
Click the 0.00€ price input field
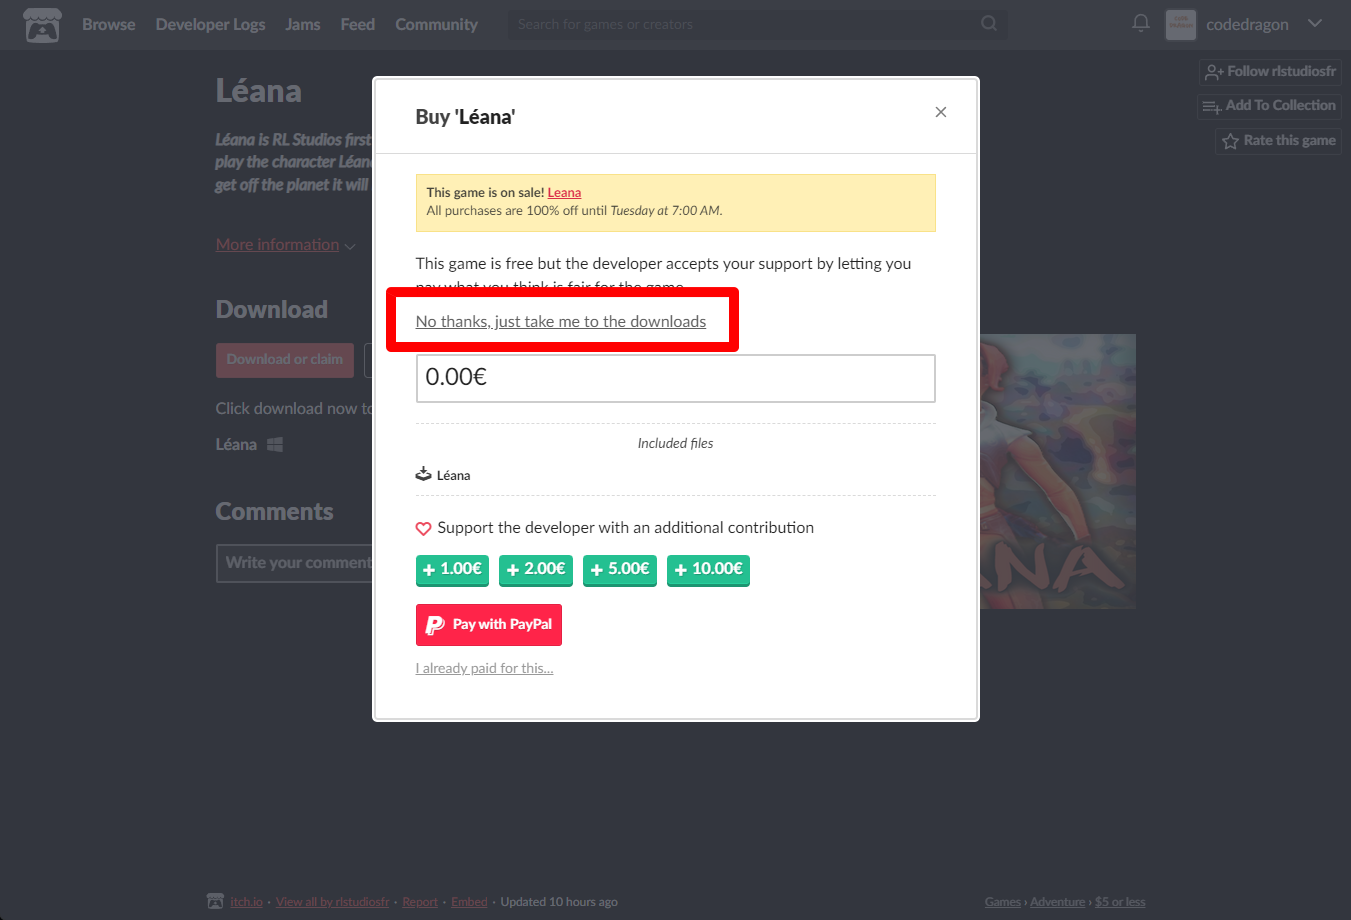point(676,378)
